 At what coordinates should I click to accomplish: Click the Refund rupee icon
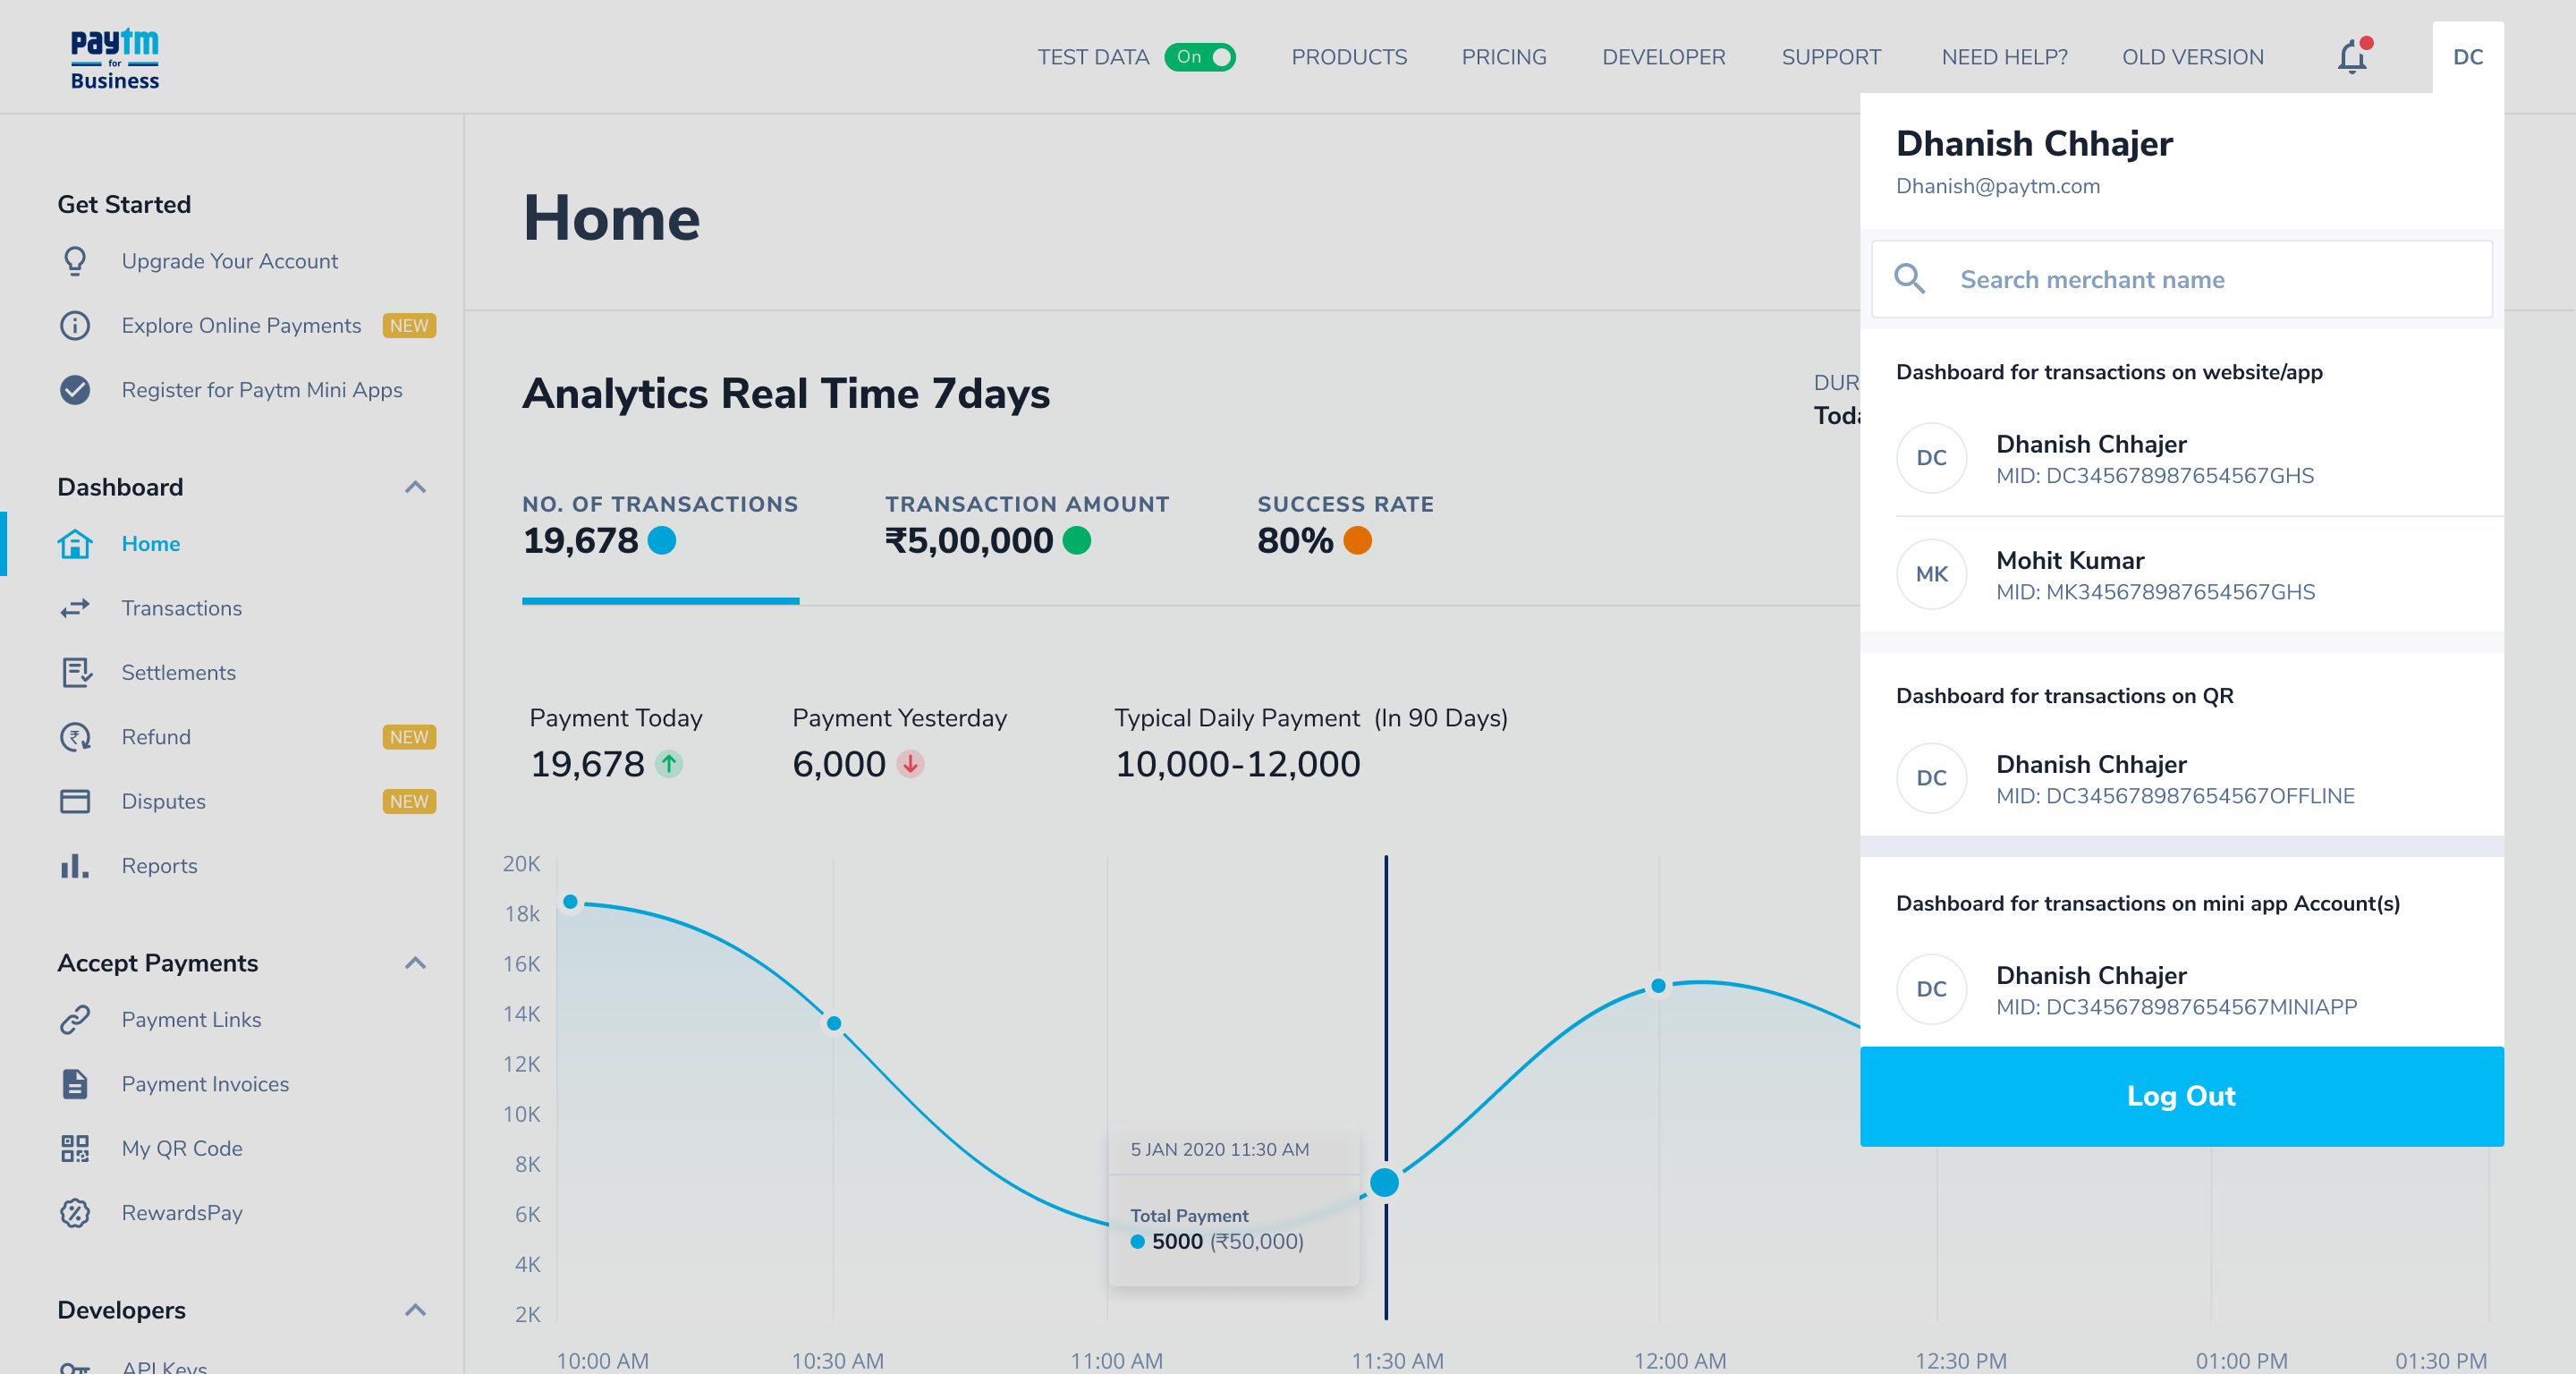[x=75, y=737]
